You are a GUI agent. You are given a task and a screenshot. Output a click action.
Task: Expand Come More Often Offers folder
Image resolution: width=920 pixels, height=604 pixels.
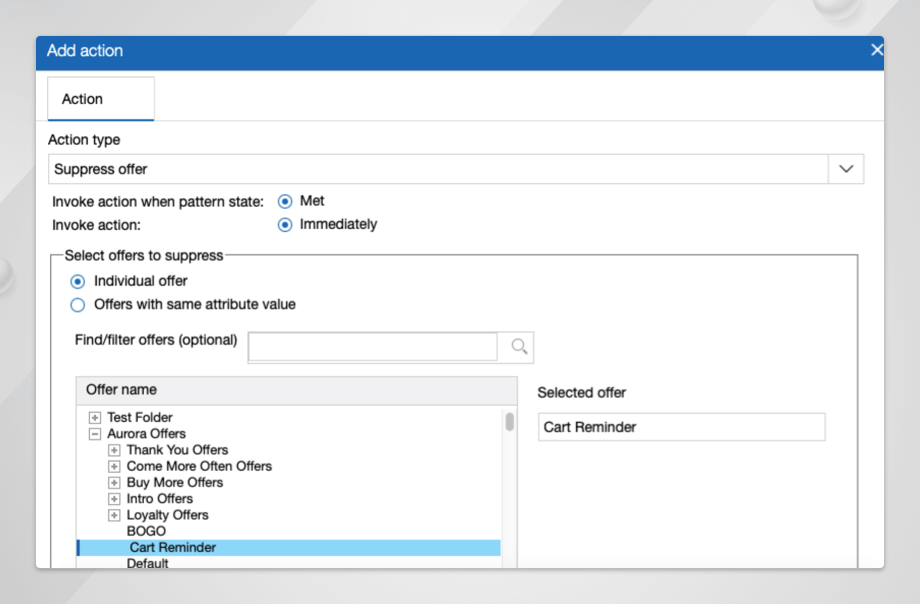coord(114,466)
